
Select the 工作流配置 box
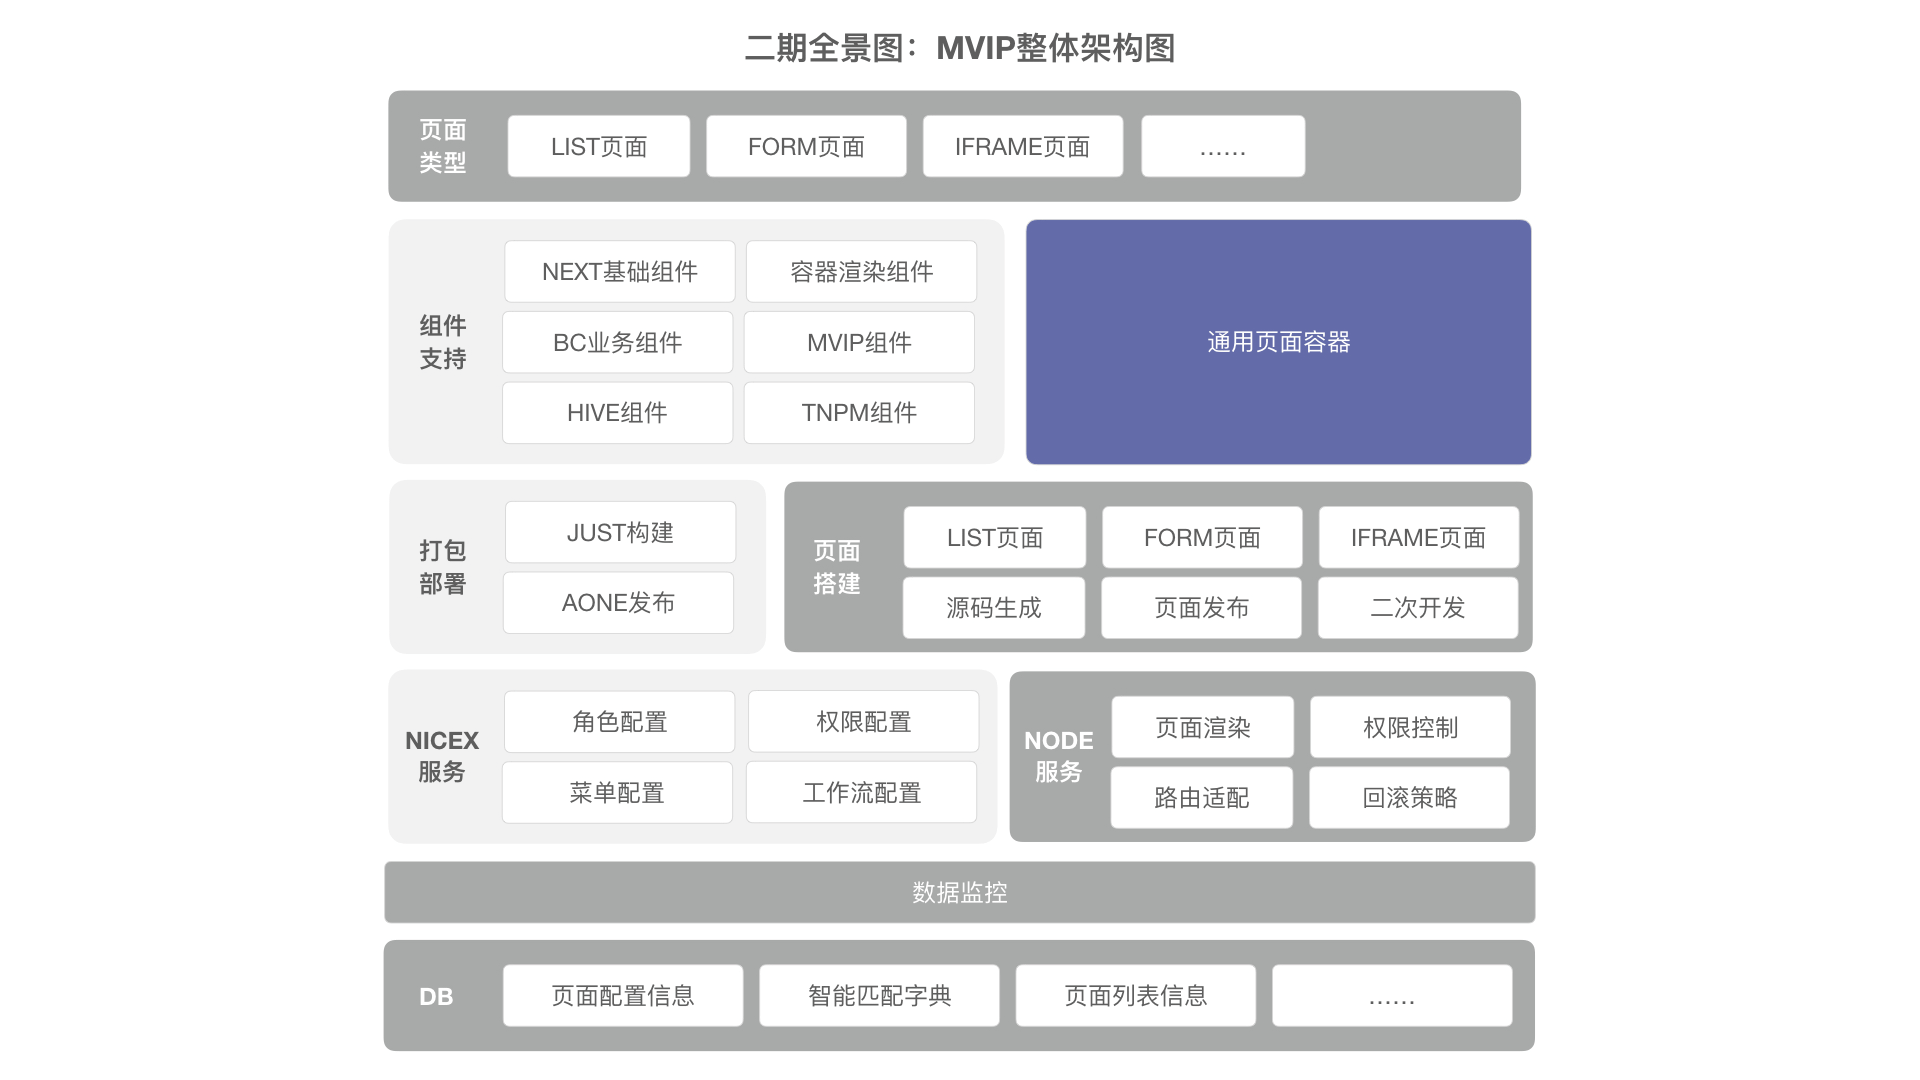pos(861,793)
